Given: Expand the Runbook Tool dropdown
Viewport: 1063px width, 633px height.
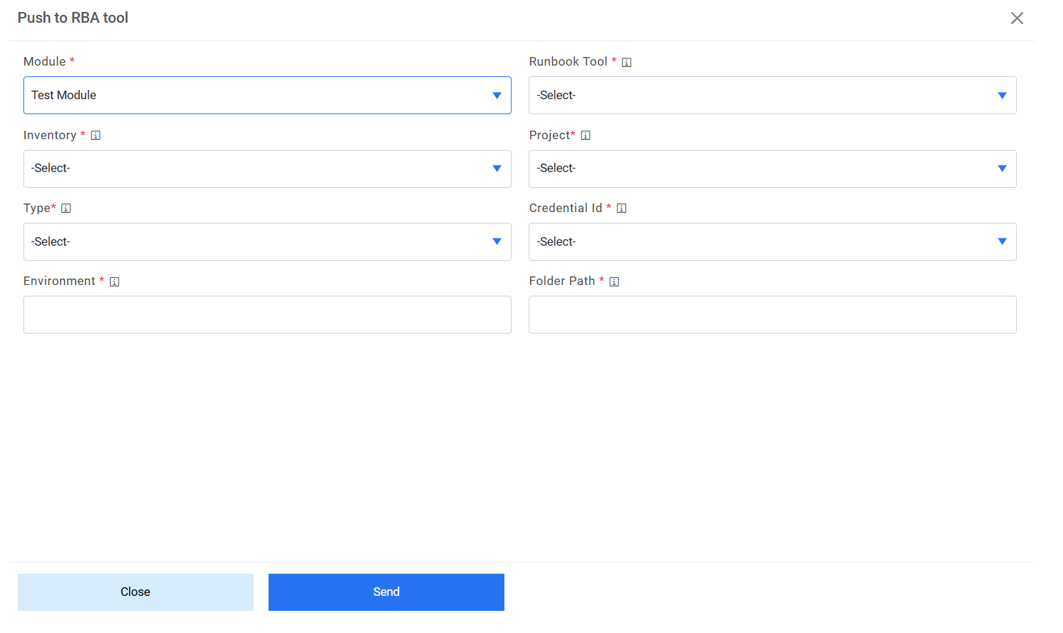Looking at the screenshot, I should [772, 95].
